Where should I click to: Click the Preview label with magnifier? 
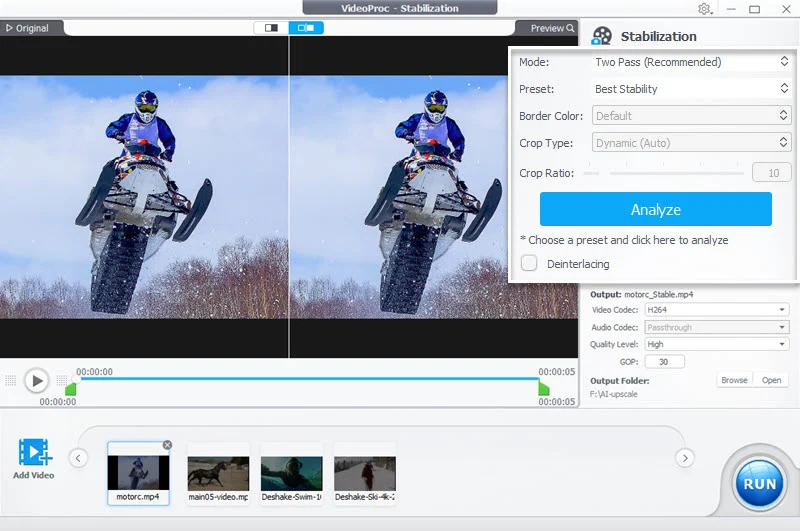552,28
